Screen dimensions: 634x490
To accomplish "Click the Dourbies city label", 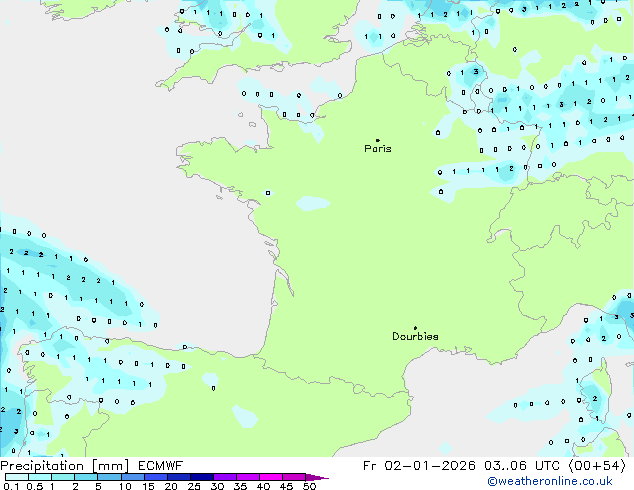I will (415, 336).
